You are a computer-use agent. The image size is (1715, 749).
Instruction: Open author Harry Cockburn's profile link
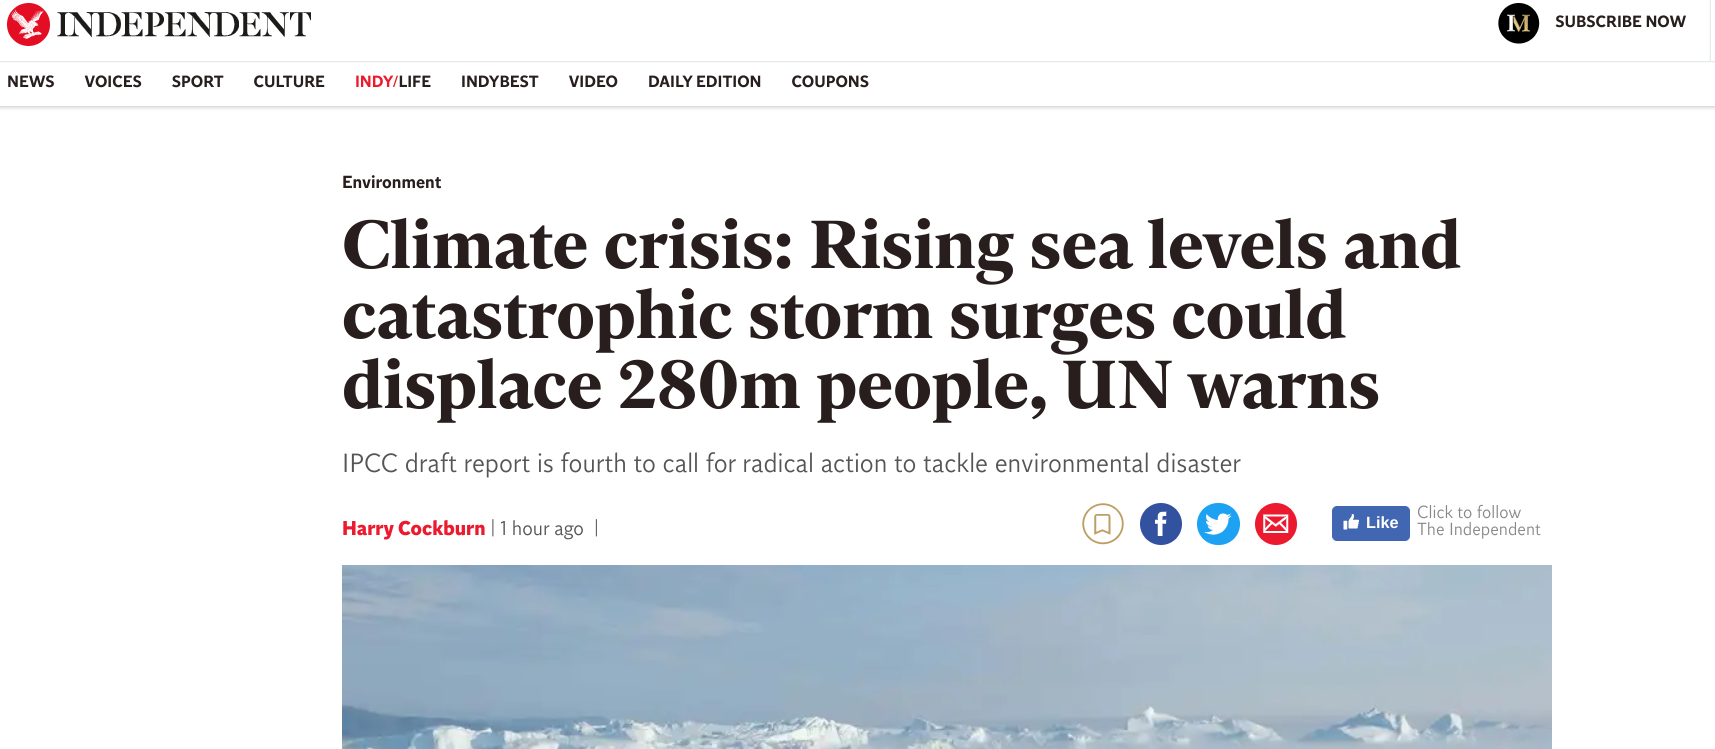point(413,528)
